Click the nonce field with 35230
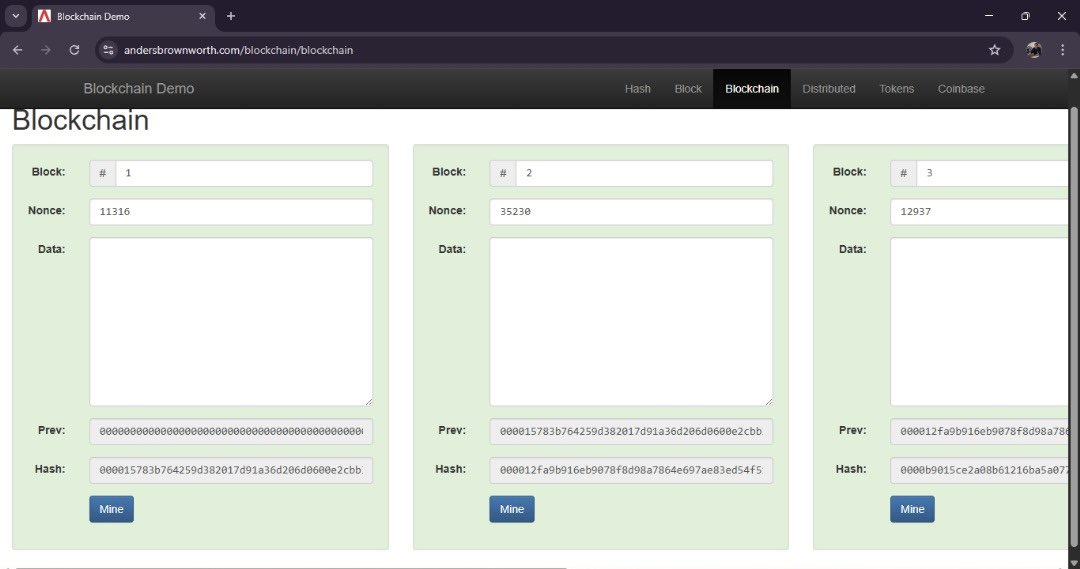Screen dimensions: 1080x569 pos(631,212)
